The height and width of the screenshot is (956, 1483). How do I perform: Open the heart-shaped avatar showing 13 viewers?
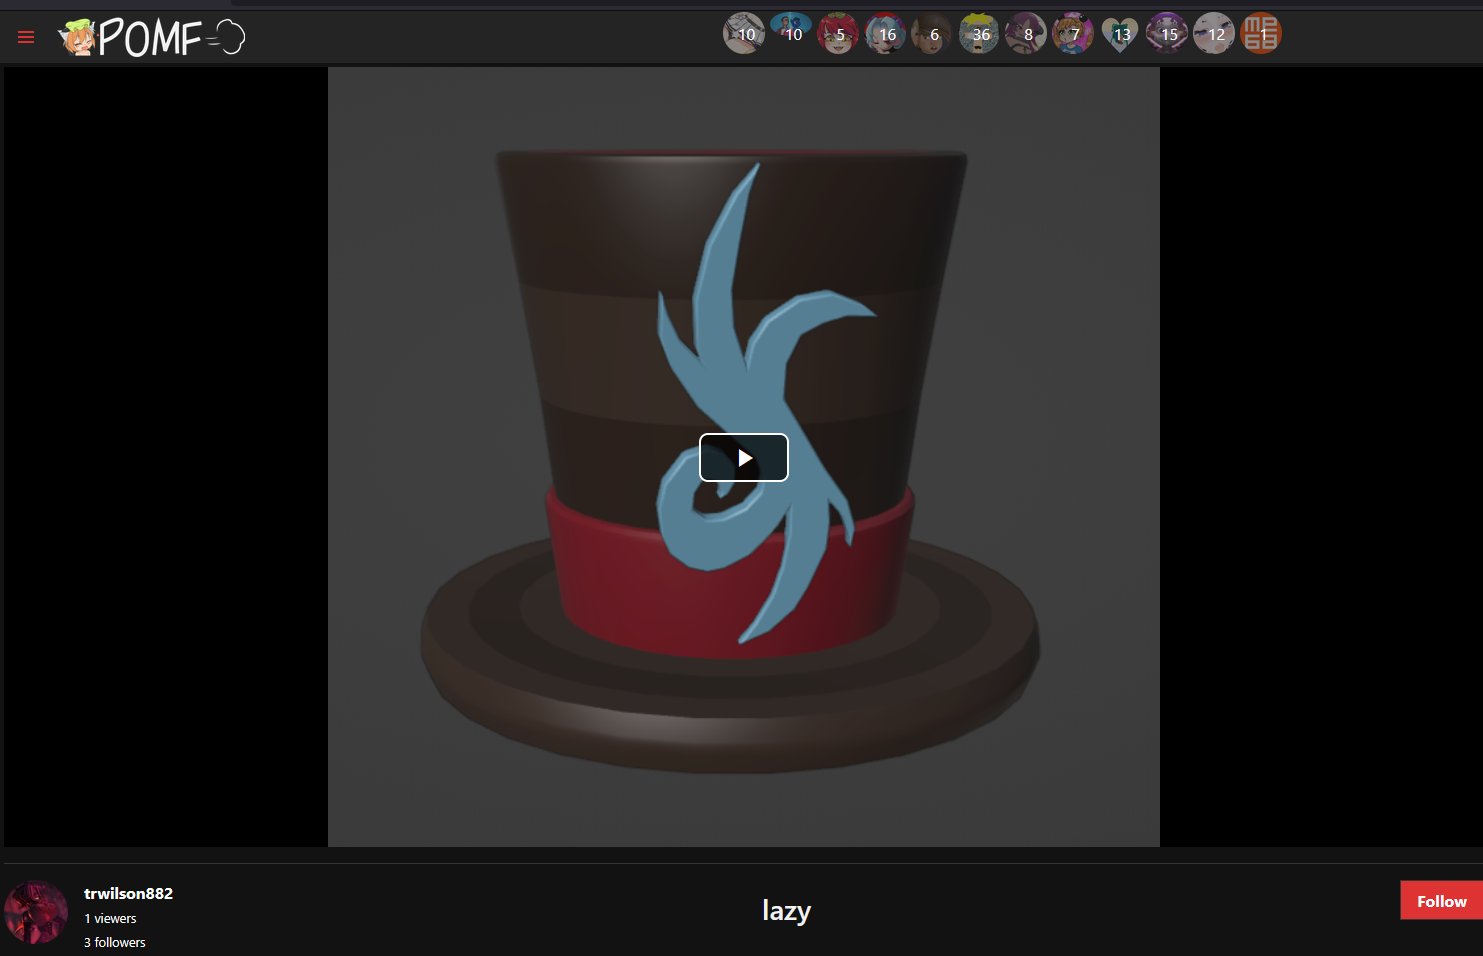(x=1119, y=34)
